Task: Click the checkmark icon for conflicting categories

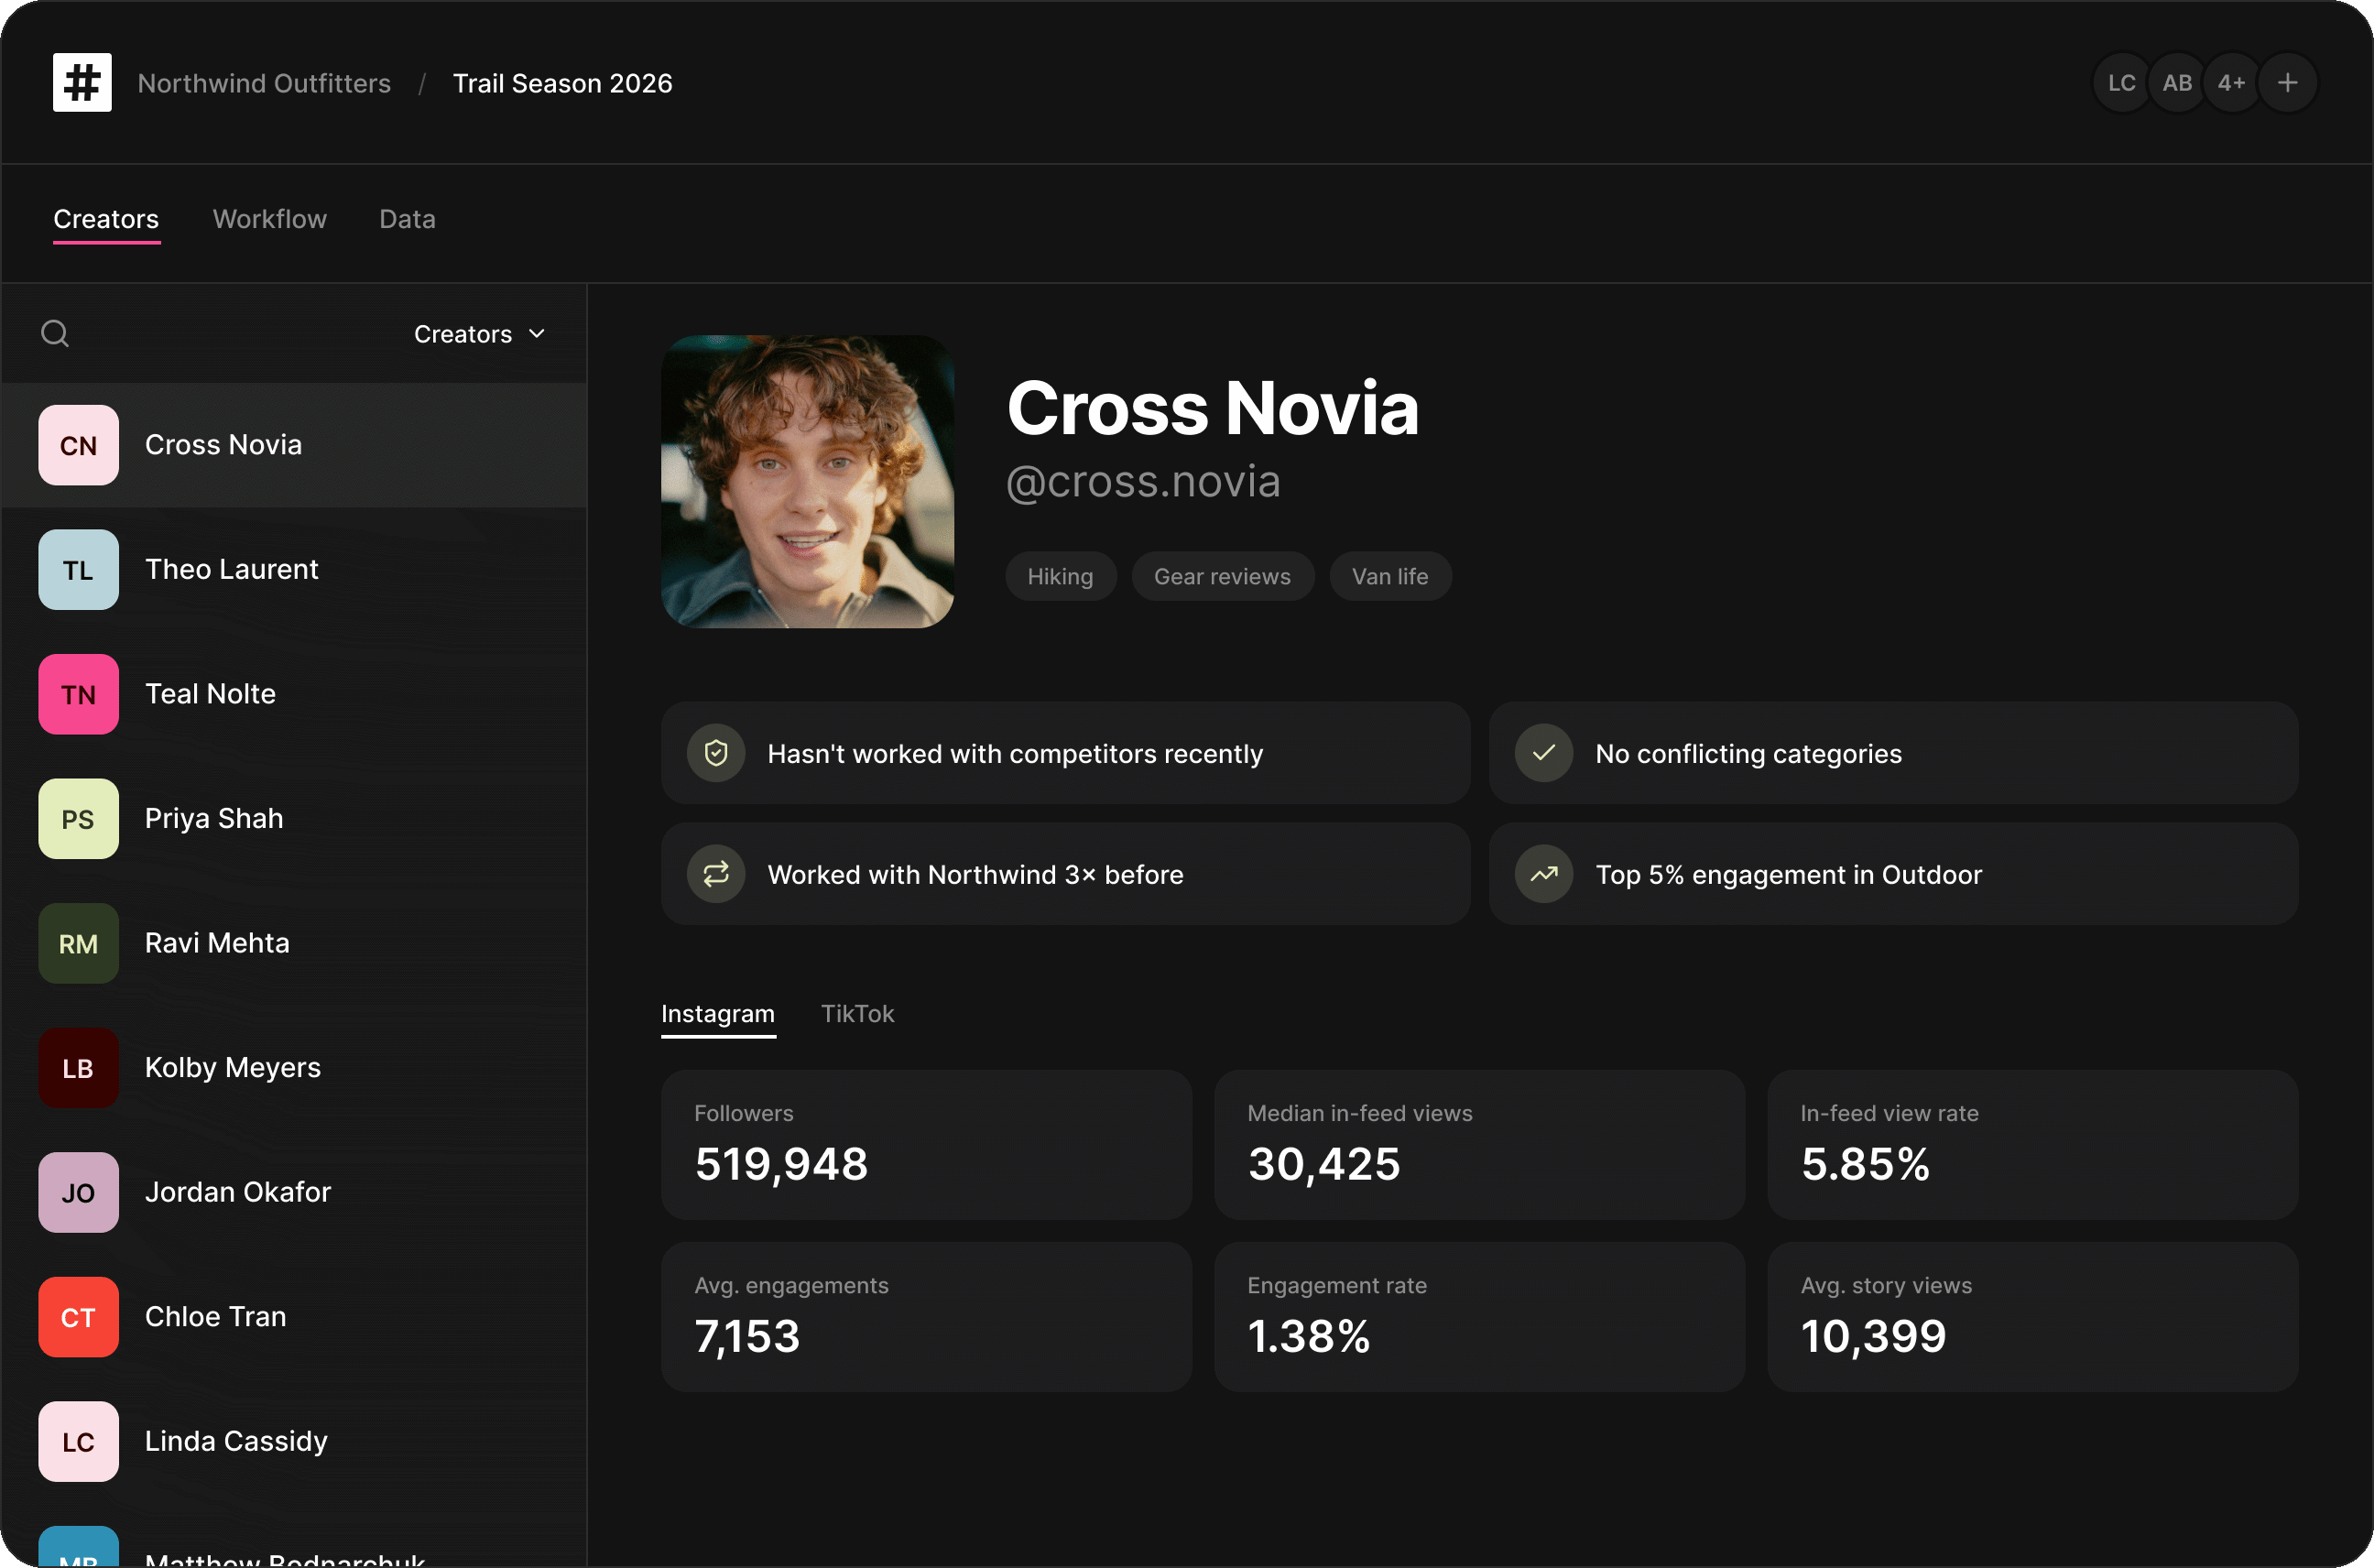Action: click(x=1544, y=753)
